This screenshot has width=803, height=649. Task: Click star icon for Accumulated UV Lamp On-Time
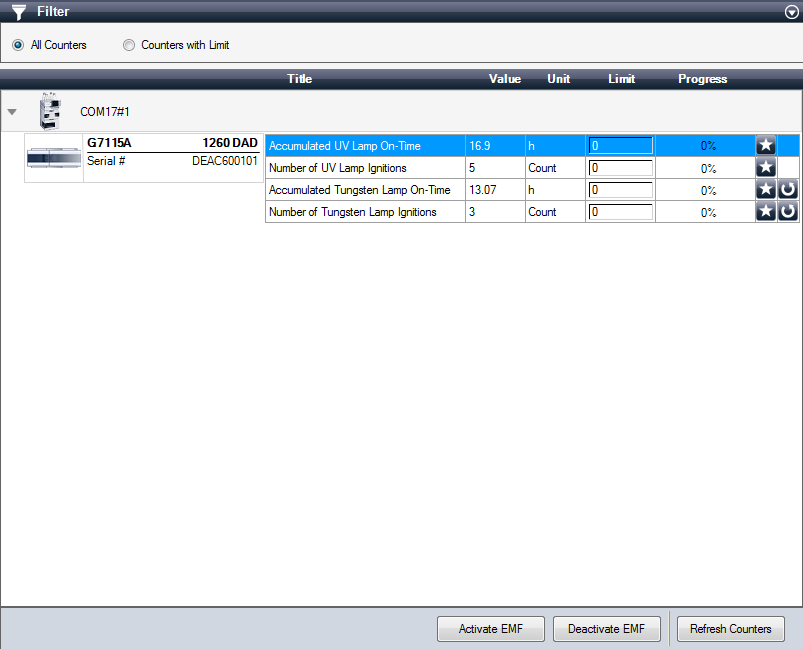pyautogui.click(x=766, y=146)
